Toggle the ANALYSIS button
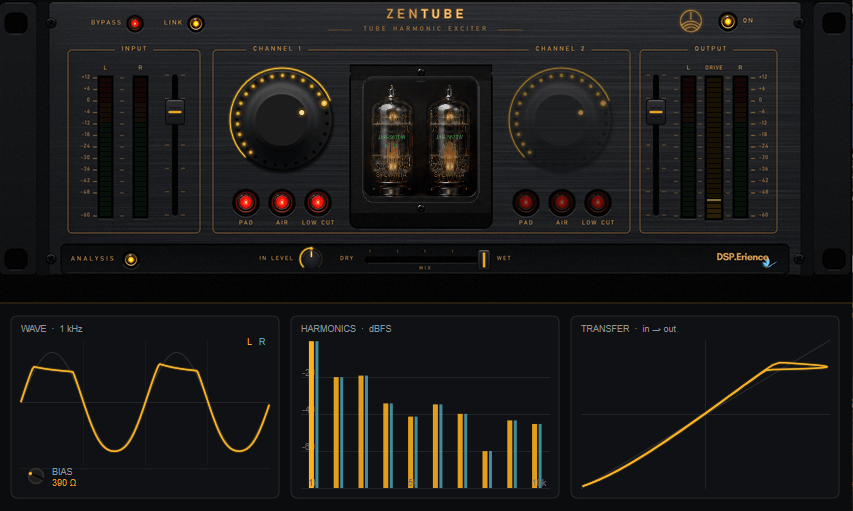The width and height of the screenshot is (853, 511). [131, 260]
